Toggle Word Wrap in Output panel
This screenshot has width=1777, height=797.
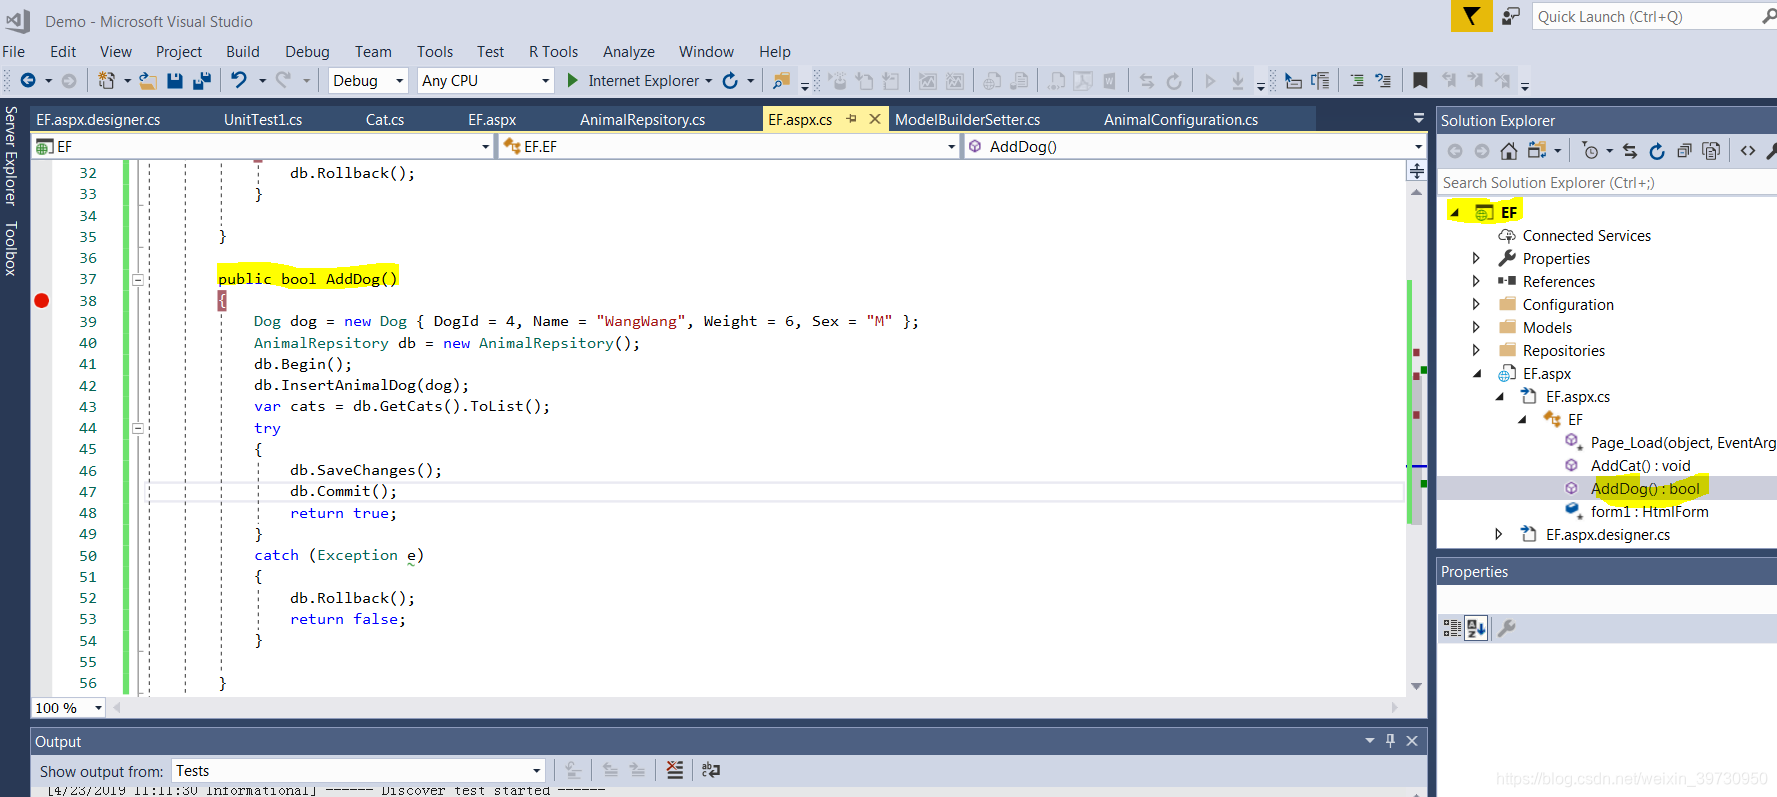tap(711, 770)
